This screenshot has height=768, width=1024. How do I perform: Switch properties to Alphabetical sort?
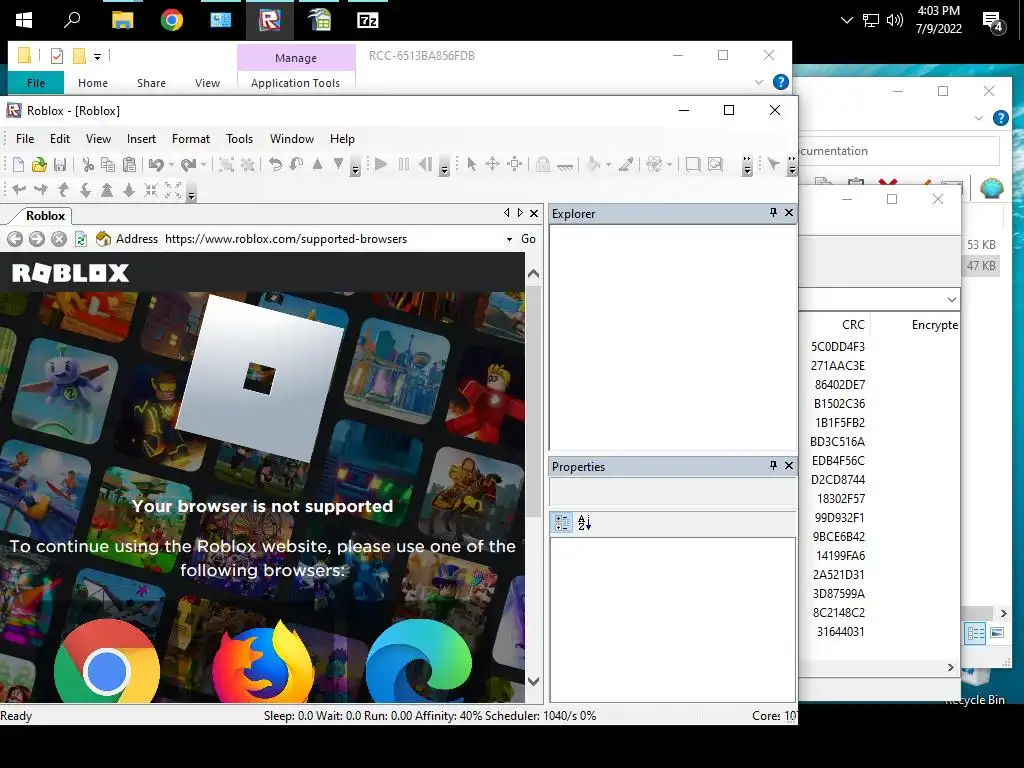click(584, 522)
